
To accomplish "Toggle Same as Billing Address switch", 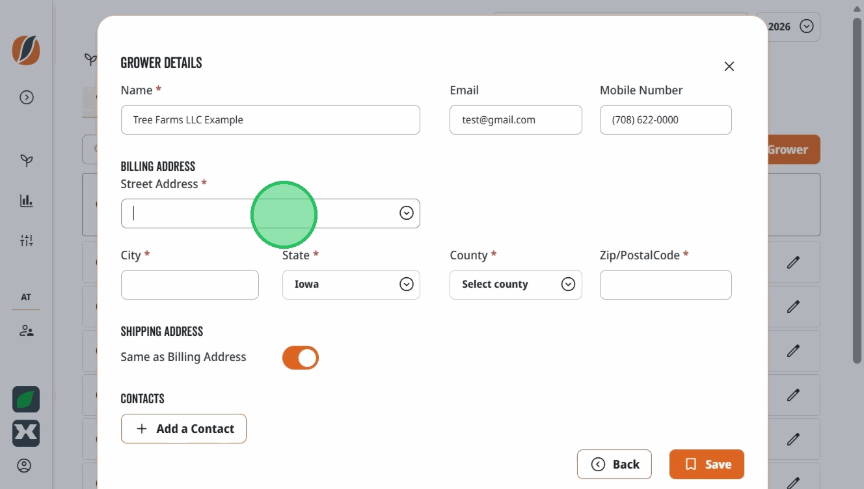I will click(300, 358).
